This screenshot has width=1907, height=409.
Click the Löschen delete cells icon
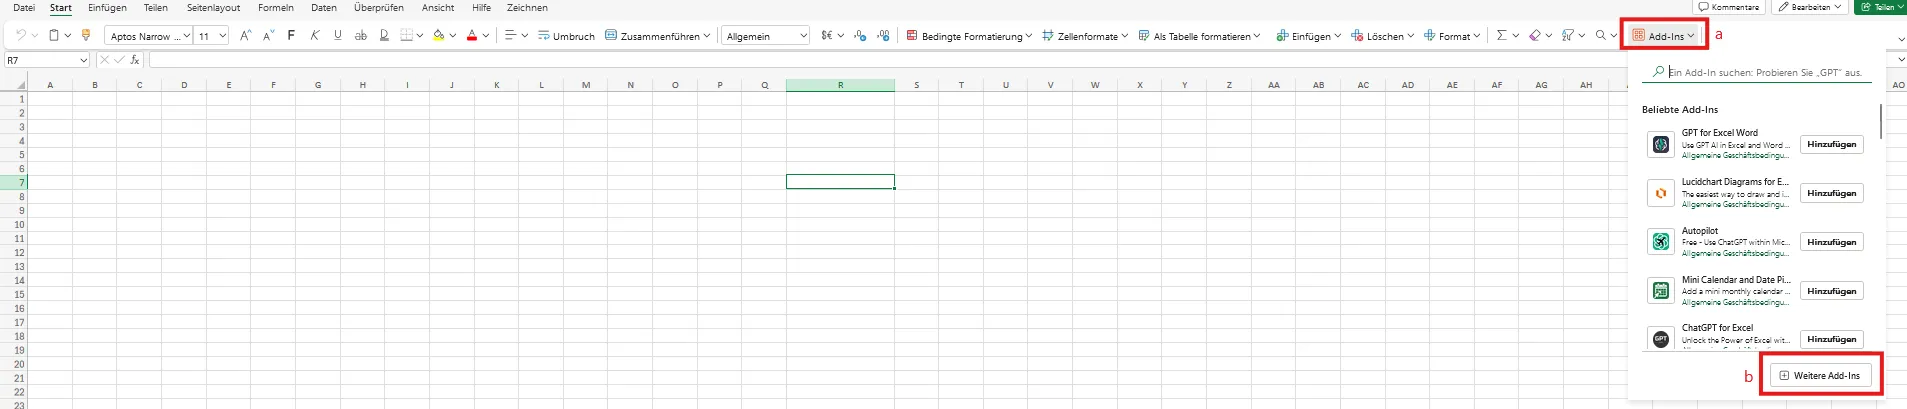[1357, 35]
